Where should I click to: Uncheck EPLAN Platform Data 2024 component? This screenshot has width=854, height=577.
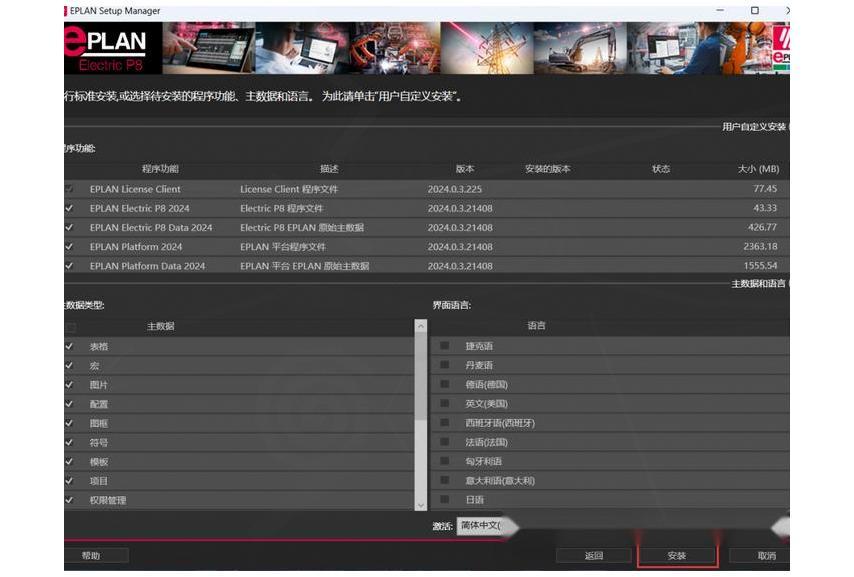click(x=69, y=266)
